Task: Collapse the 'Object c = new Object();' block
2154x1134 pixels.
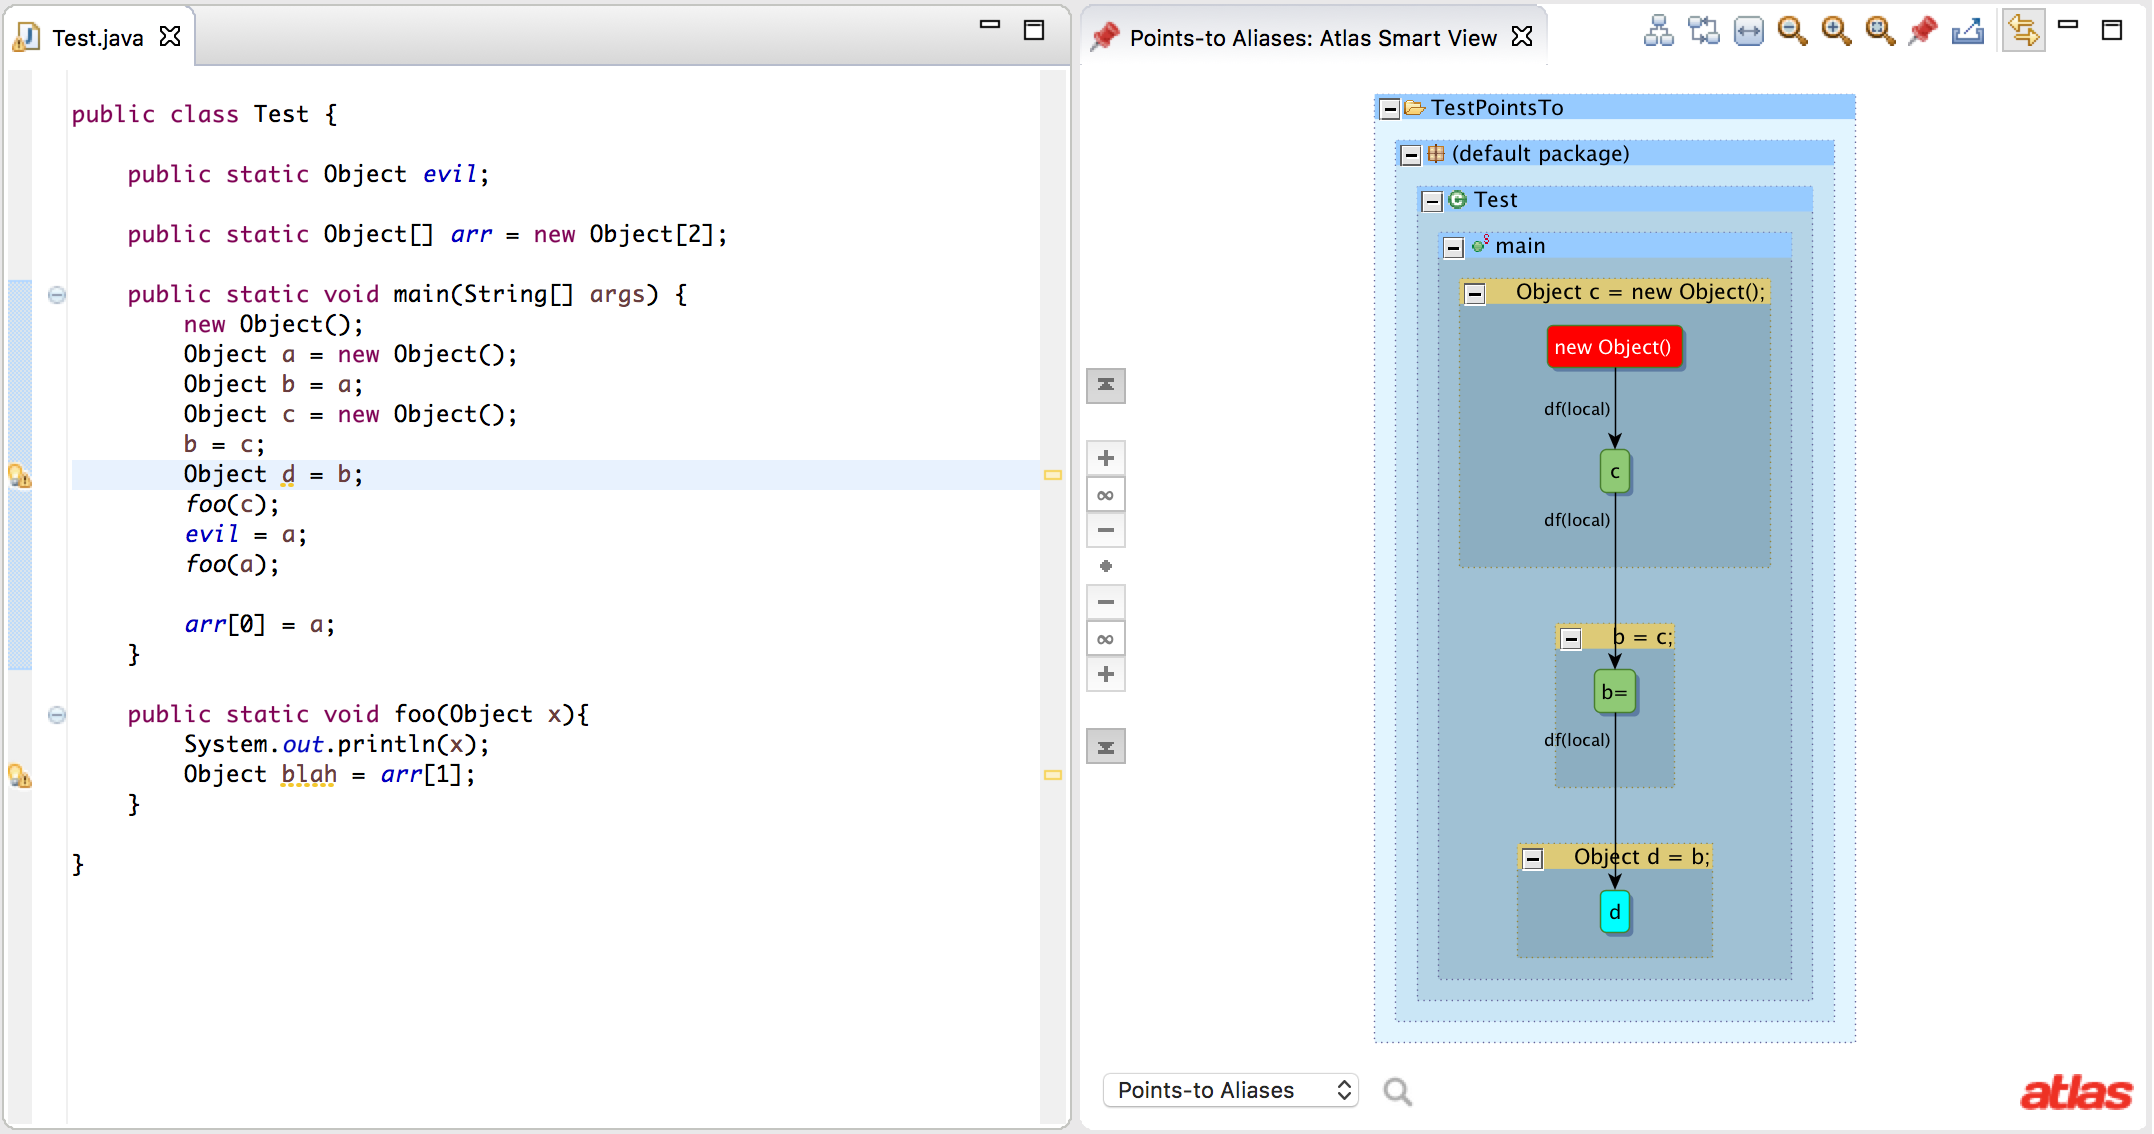Action: pyautogui.click(x=1475, y=293)
